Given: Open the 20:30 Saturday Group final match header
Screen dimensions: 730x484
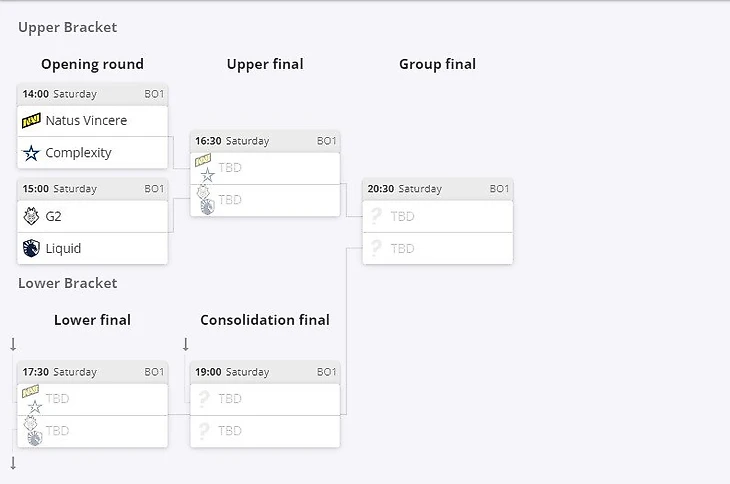Looking at the screenshot, I should (437, 189).
